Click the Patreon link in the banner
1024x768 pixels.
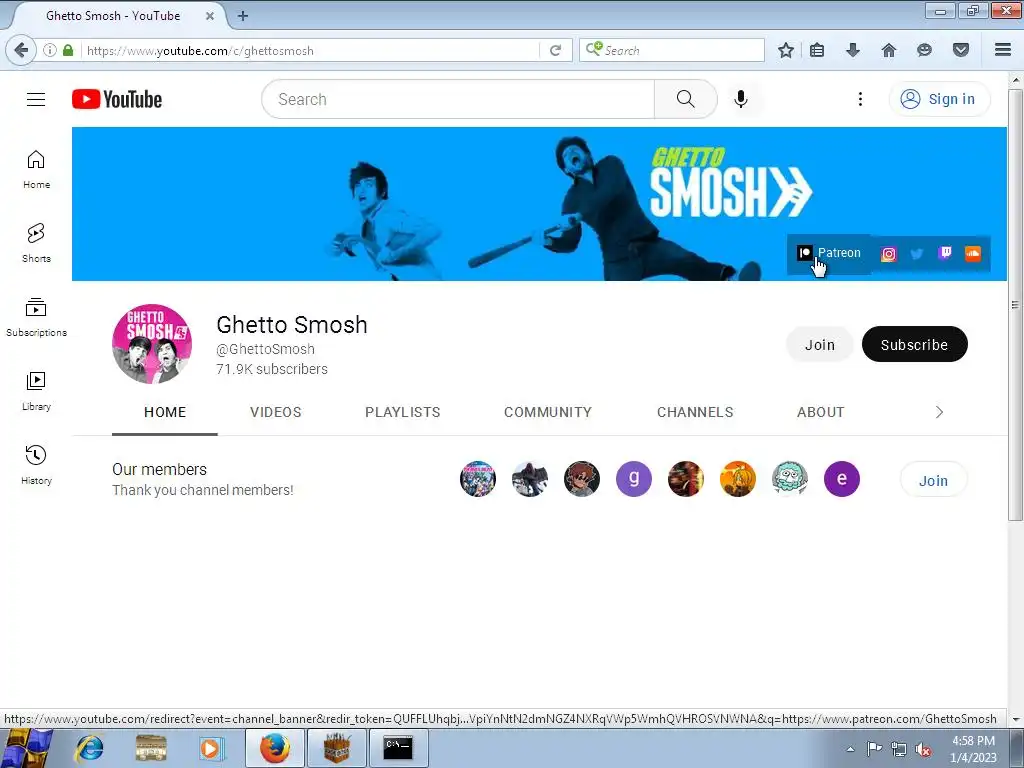[x=829, y=253]
